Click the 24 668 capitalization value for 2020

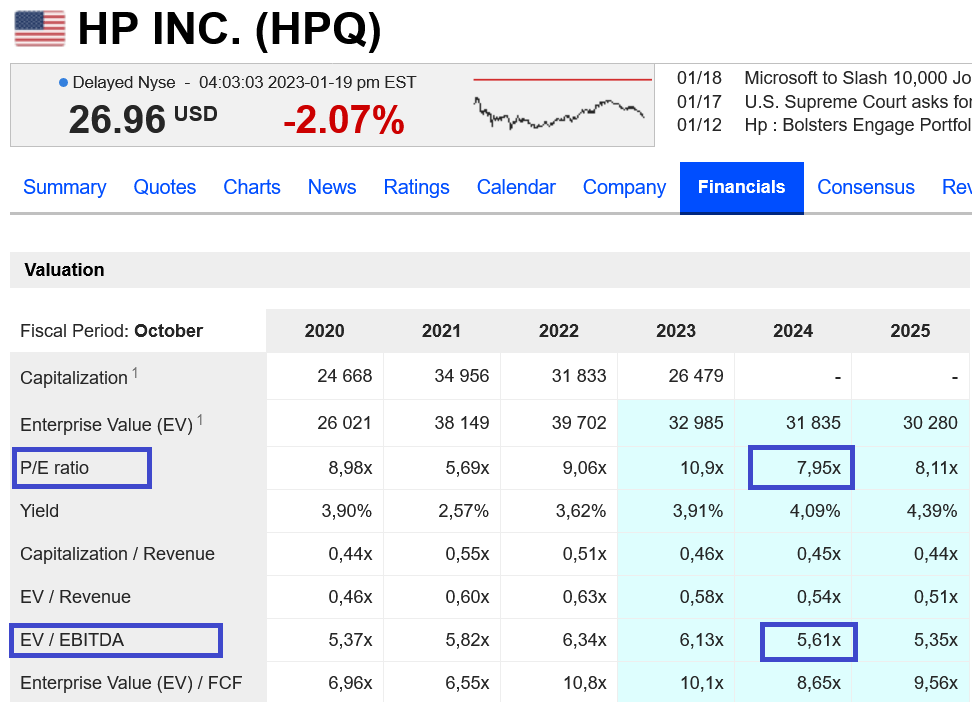click(345, 376)
